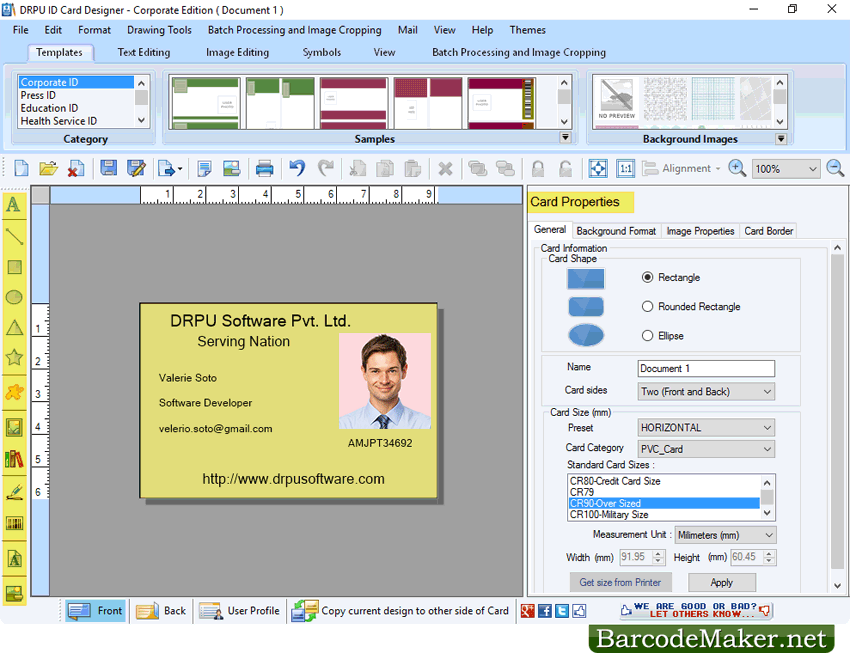Switch to the Symbols tab
The height and width of the screenshot is (653, 850).
tap(321, 53)
